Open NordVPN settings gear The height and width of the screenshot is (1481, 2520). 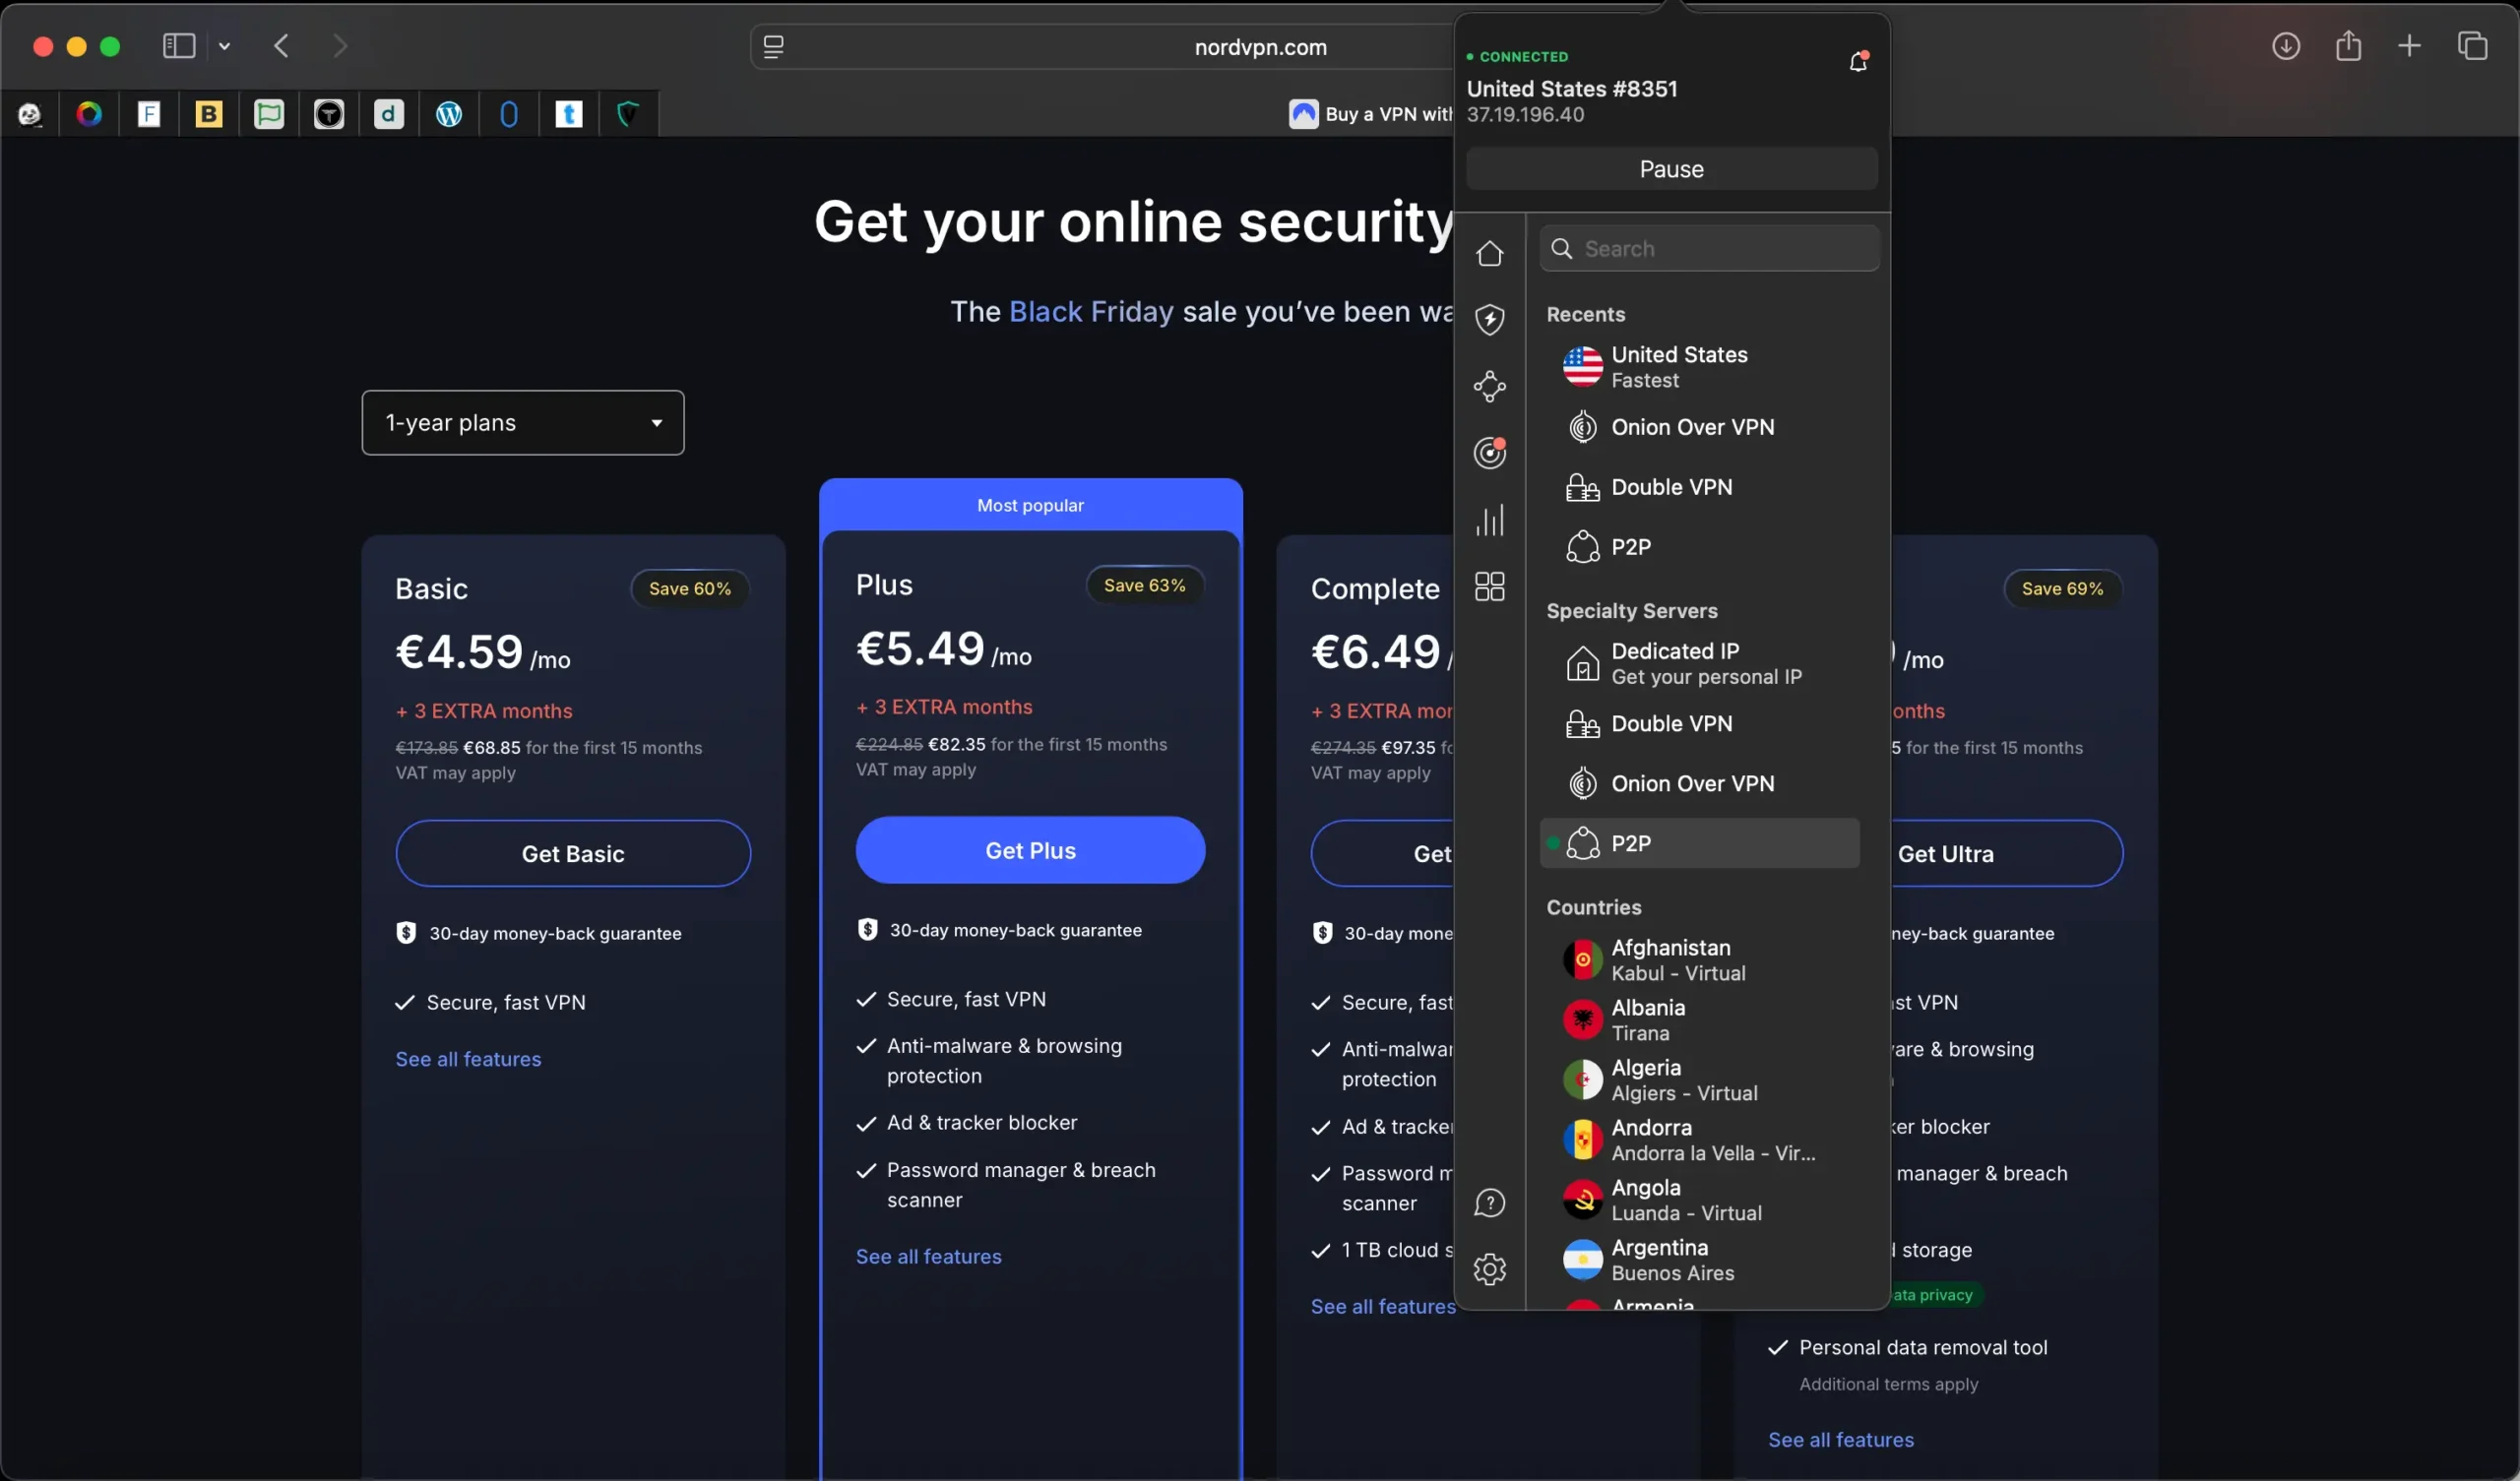[1489, 1268]
